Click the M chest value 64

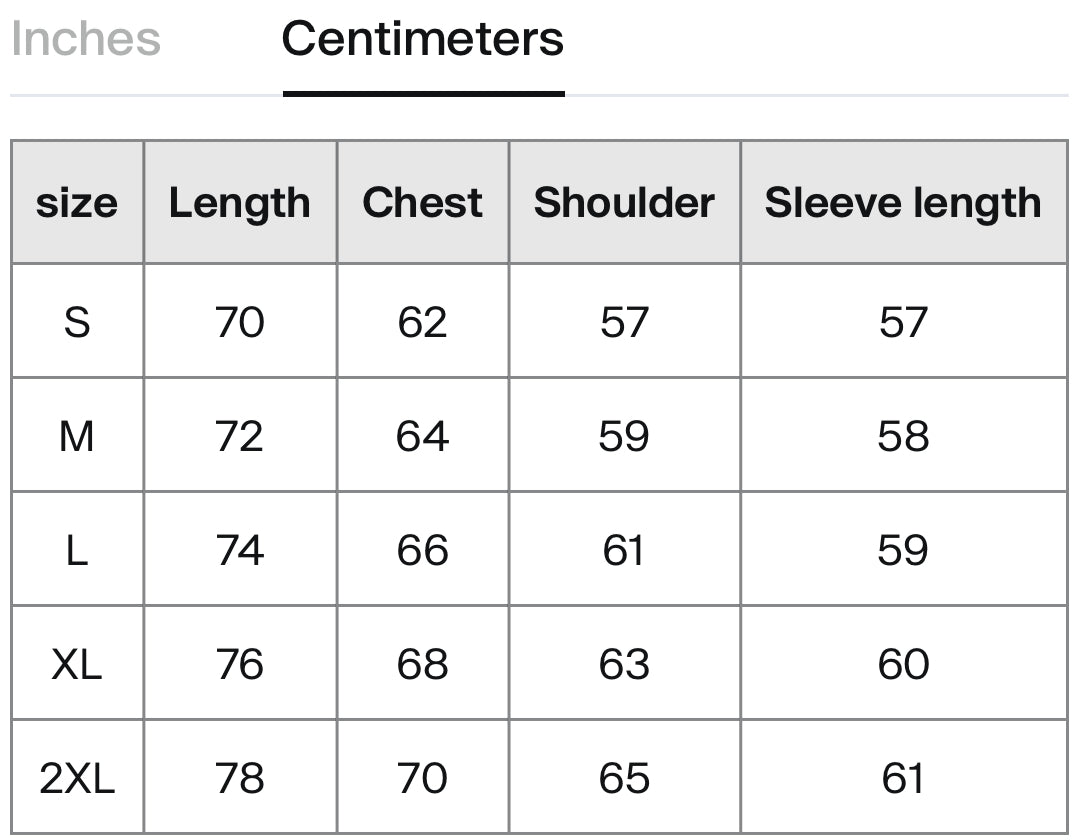[423, 436]
